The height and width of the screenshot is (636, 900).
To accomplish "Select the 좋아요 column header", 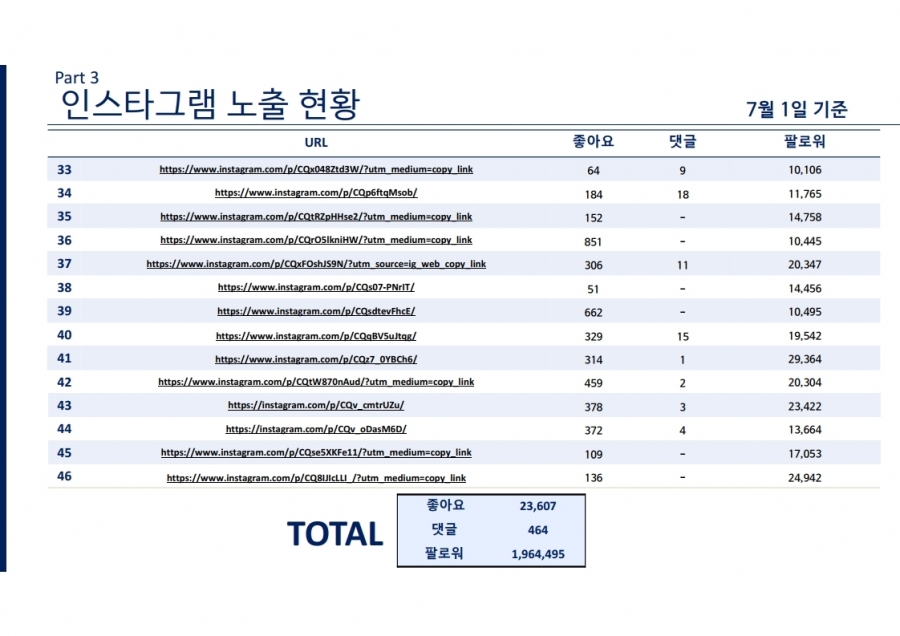I will (x=591, y=142).
